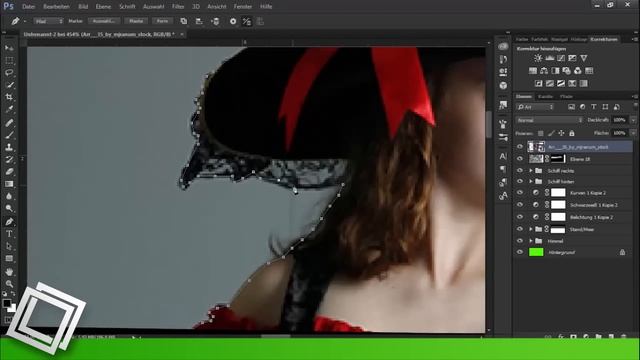640x360 pixels.
Task: Select the Brush tool
Action: 9,135
